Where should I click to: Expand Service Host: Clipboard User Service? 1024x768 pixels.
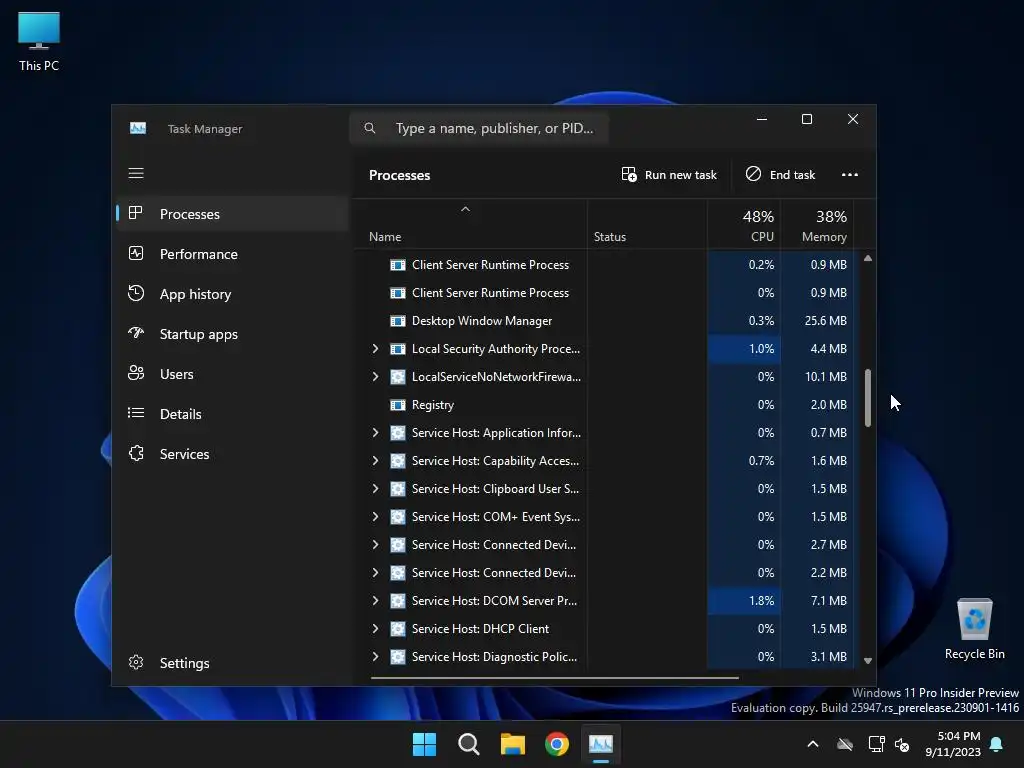point(376,488)
